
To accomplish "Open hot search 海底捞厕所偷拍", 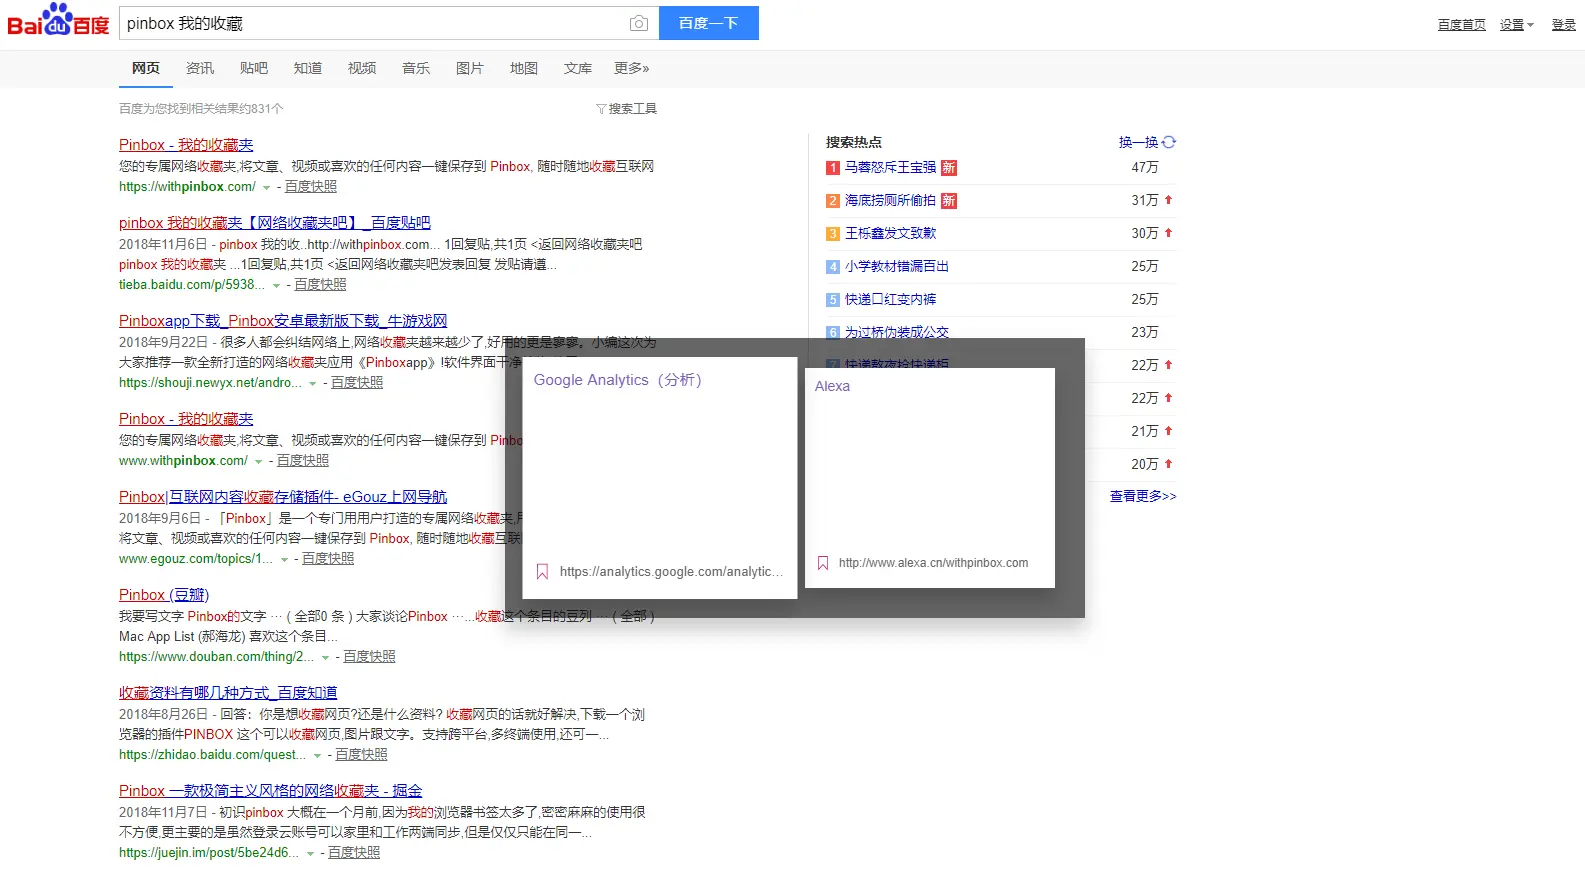I will click(x=891, y=201).
